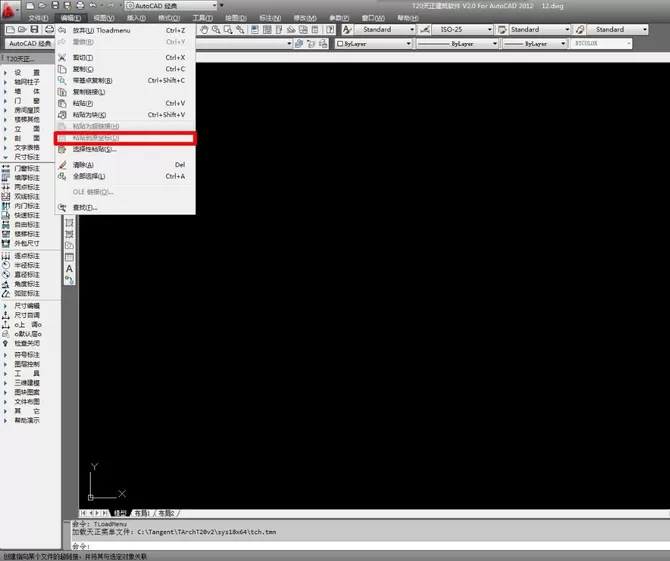670x561 pixels.
Task: Choose 带基点复制 in the Edit menu
Action: point(126,81)
